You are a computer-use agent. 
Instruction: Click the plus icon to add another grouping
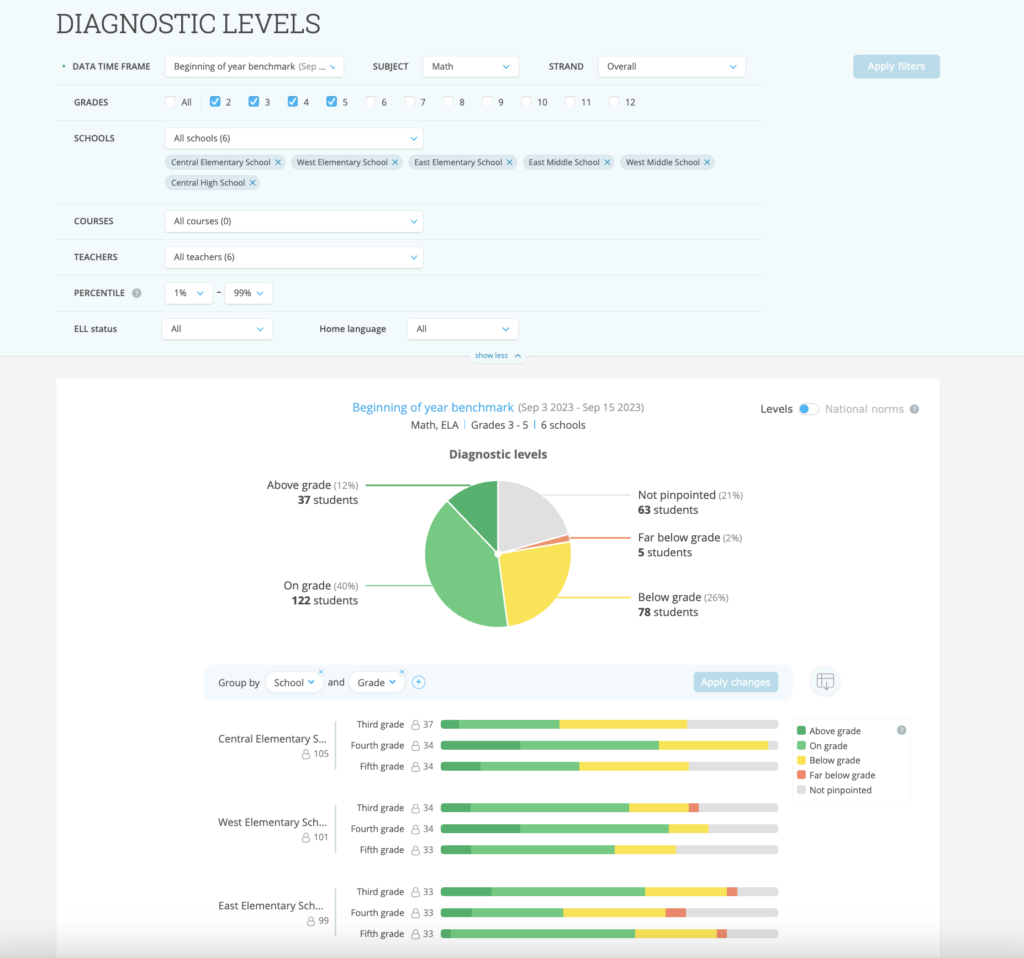coord(418,681)
